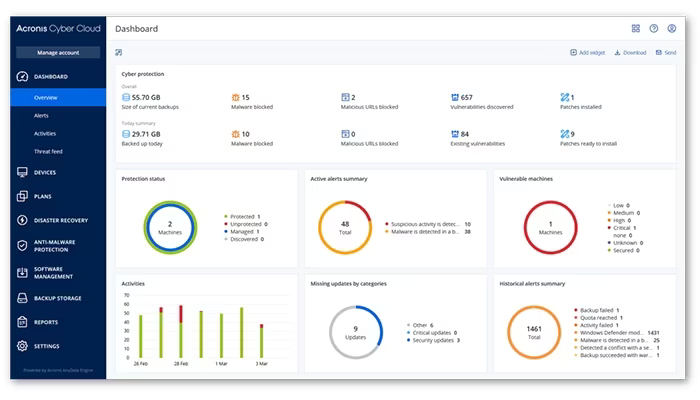This screenshot has width=700, height=400.
Task: Click the Download button
Action: coord(630,53)
